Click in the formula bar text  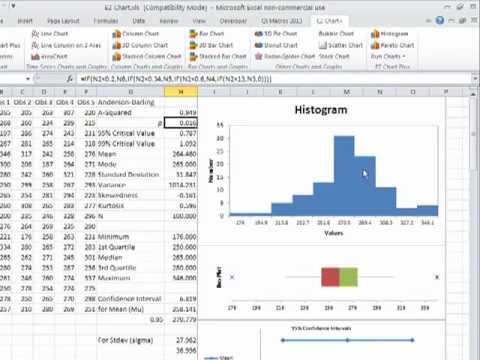[176, 79]
